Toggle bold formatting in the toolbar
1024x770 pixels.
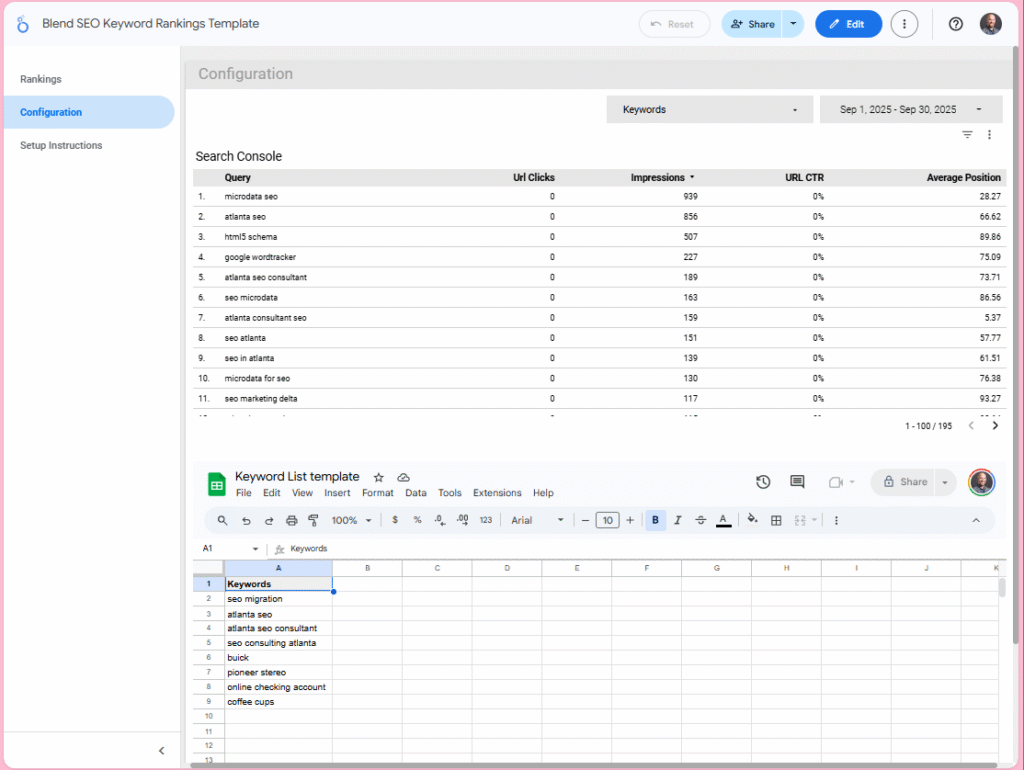(x=655, y=520)
